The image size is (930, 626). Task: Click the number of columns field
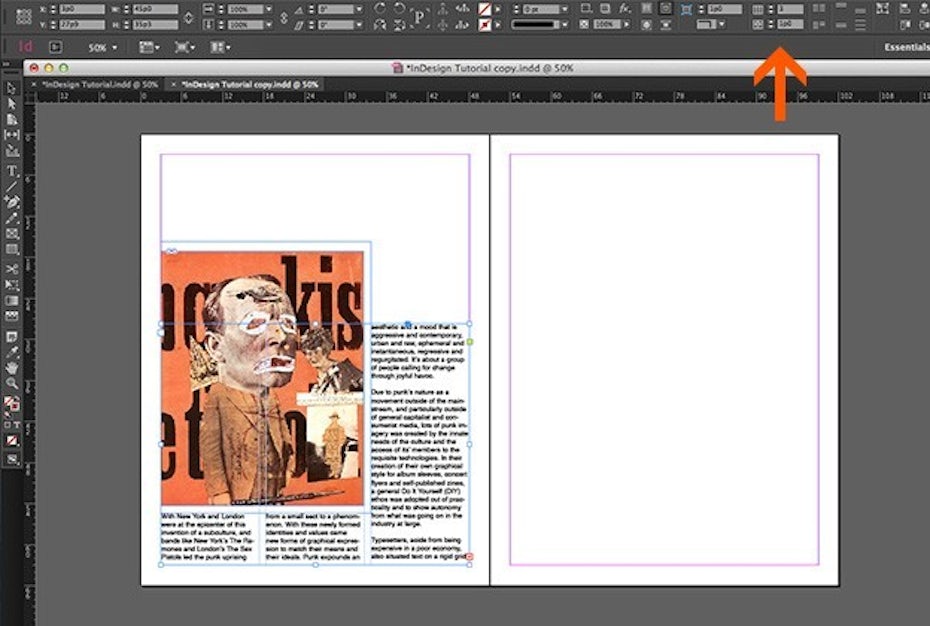[x=789, y=9]
